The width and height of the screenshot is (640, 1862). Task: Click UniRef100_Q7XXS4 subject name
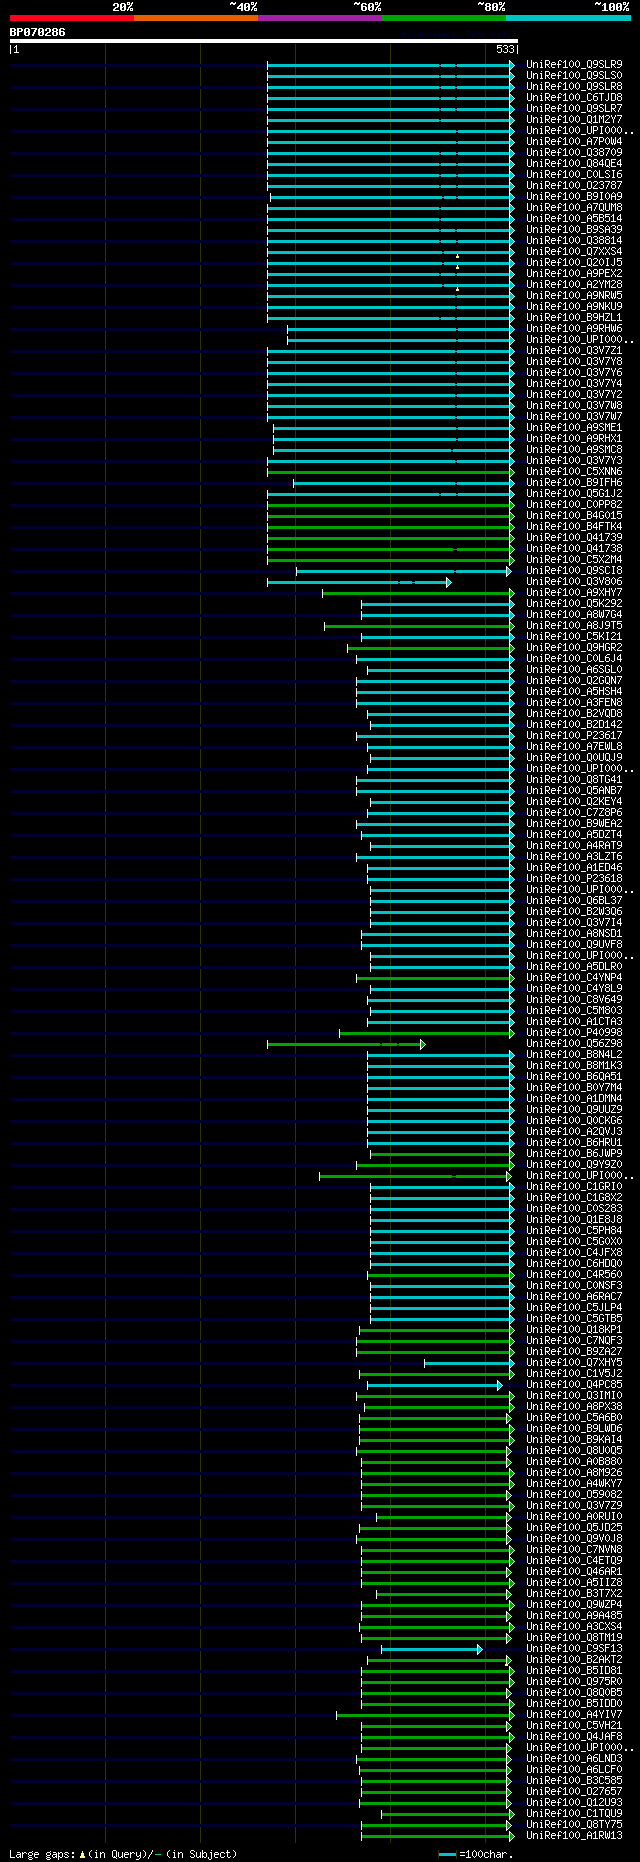(x=574, y=252)
